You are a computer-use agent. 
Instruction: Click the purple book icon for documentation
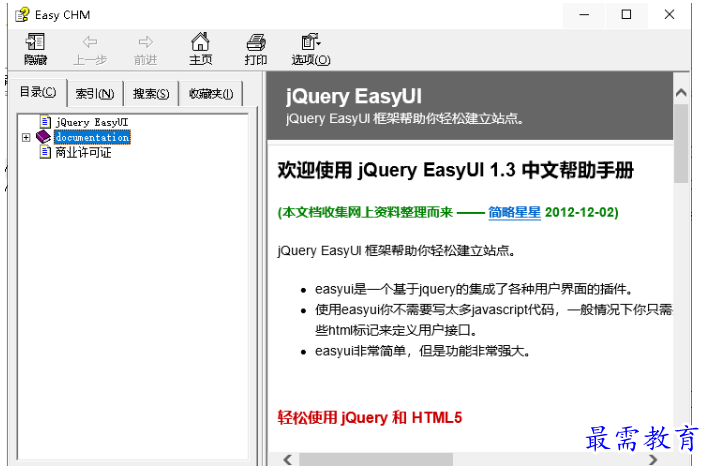(x=44, y=137)
